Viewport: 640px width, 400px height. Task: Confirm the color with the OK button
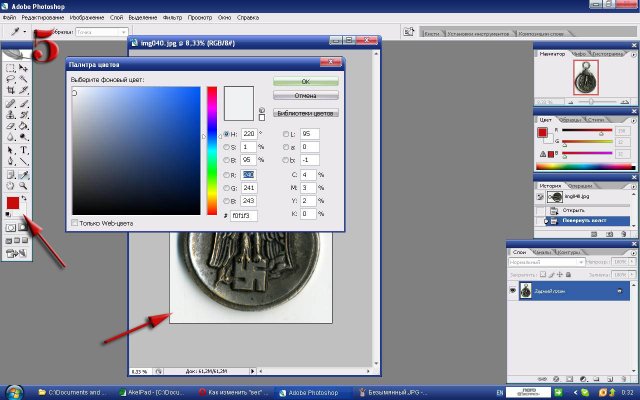coord(305,82)
